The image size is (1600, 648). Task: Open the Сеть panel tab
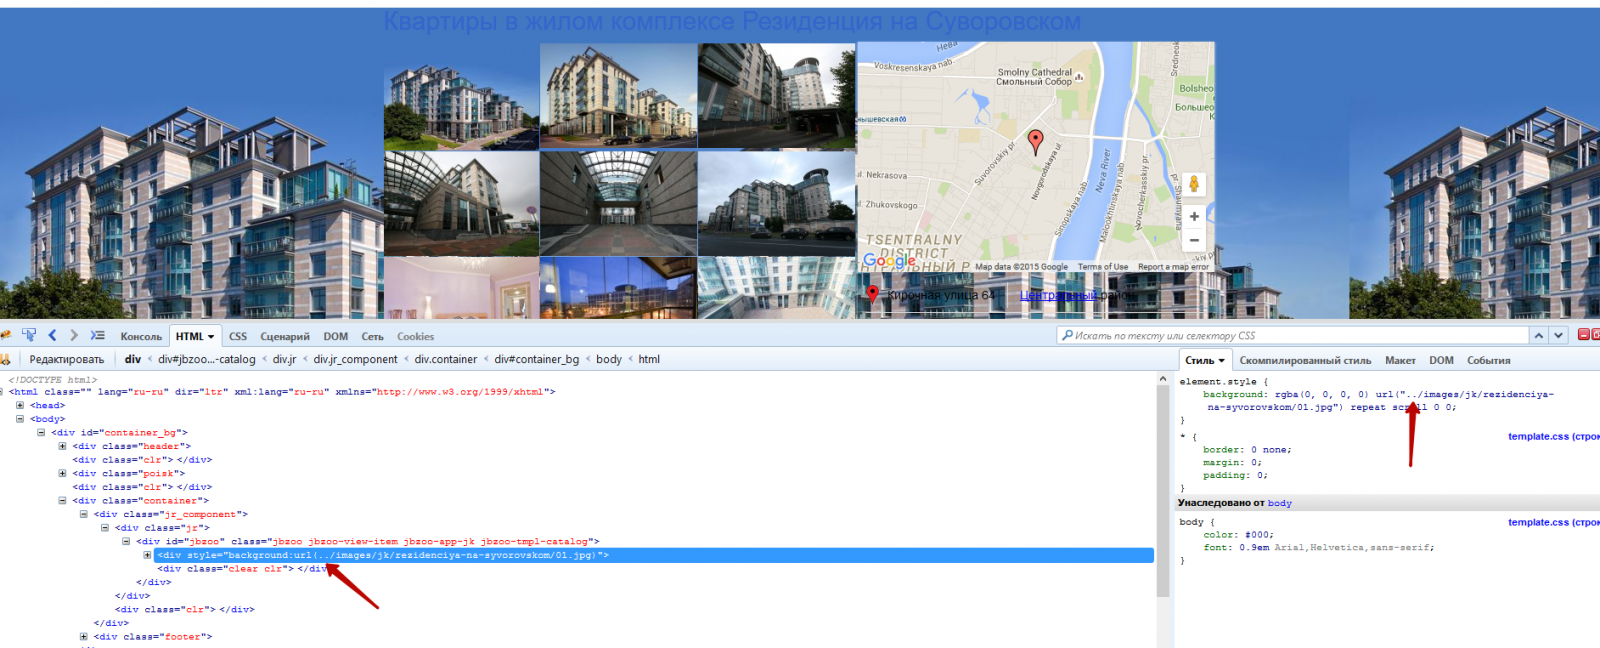pyautogui.click(x=372, y=337)
